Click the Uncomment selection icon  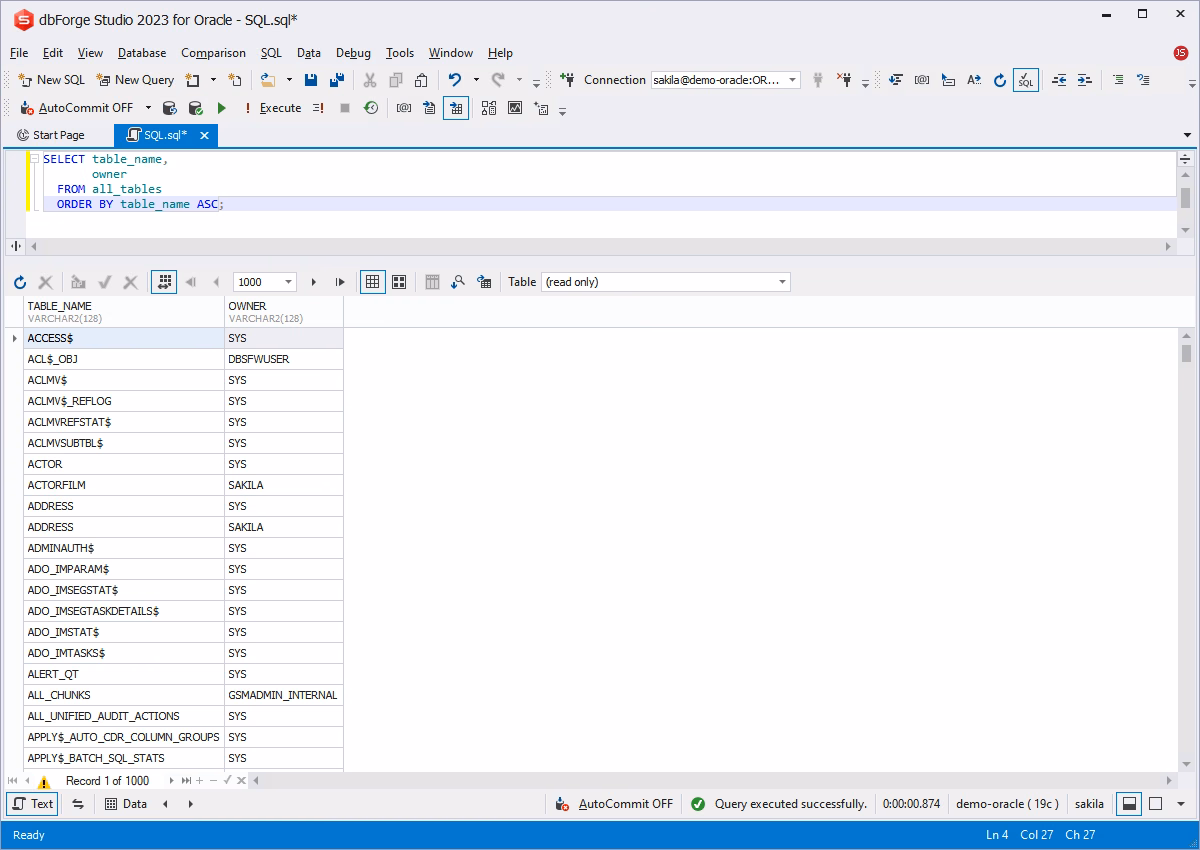pyautogui.click(x=1144, y=80)
